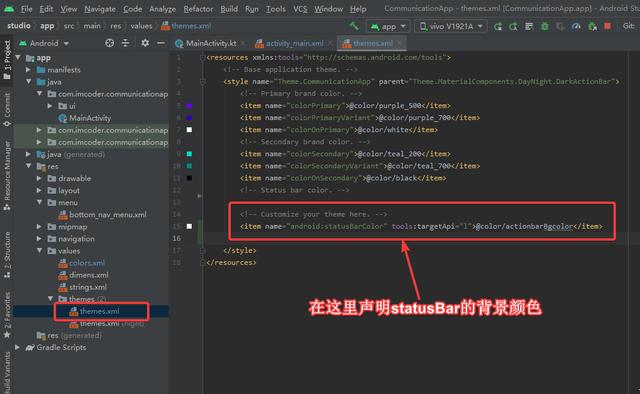
Task: Collapse the java folder
Action: point(29,82)
